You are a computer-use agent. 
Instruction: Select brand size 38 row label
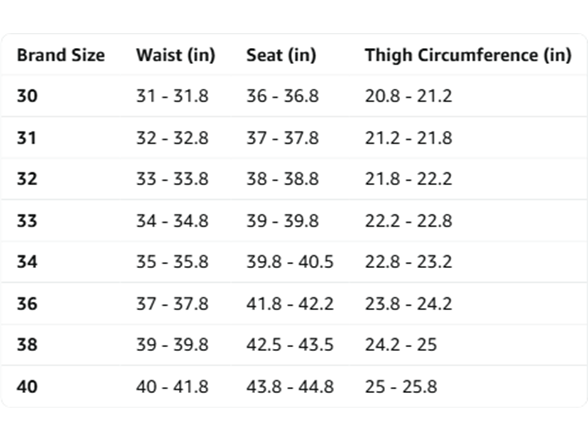click(27, 345)
